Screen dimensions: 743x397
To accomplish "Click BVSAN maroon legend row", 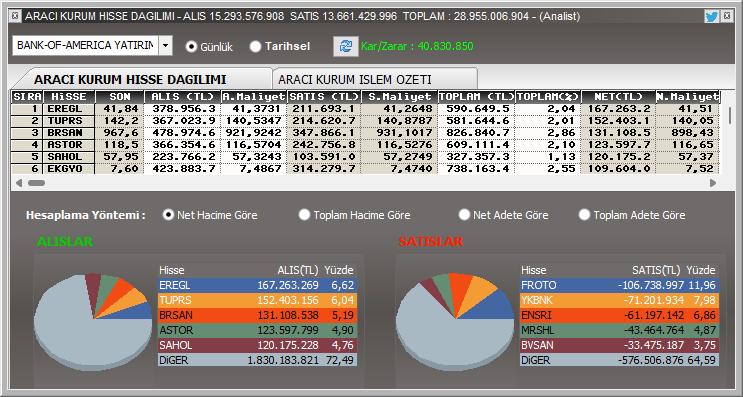I will point(619,345).
